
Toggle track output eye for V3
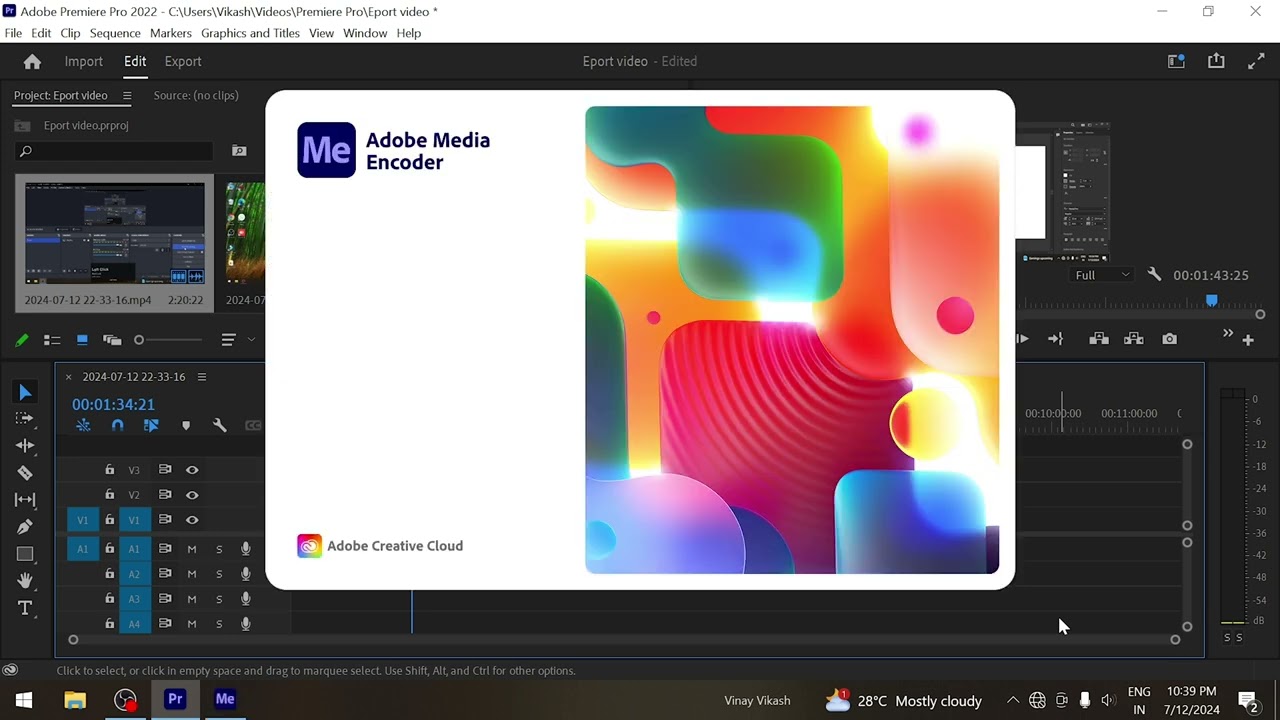point(192,470)
